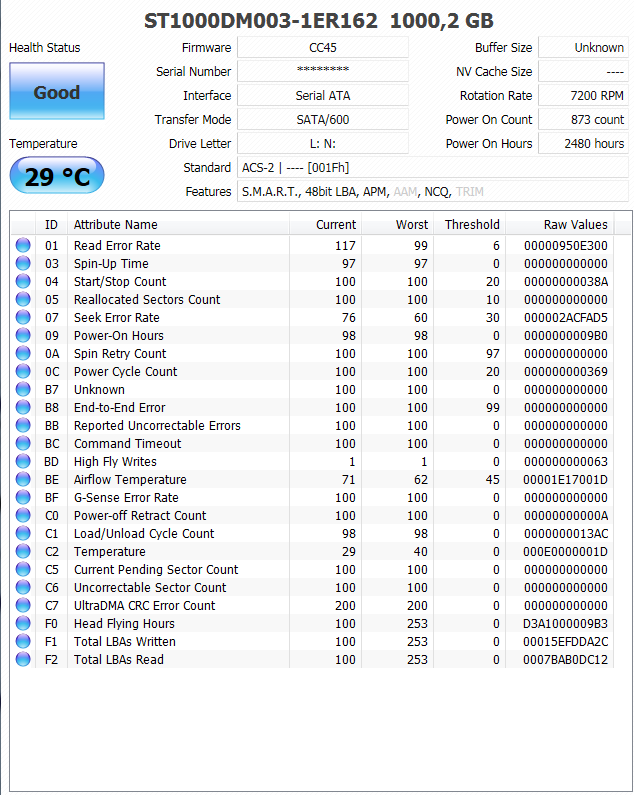
Task: Click the Drive Letter field L: N:
Action: (x=323, y=143)
